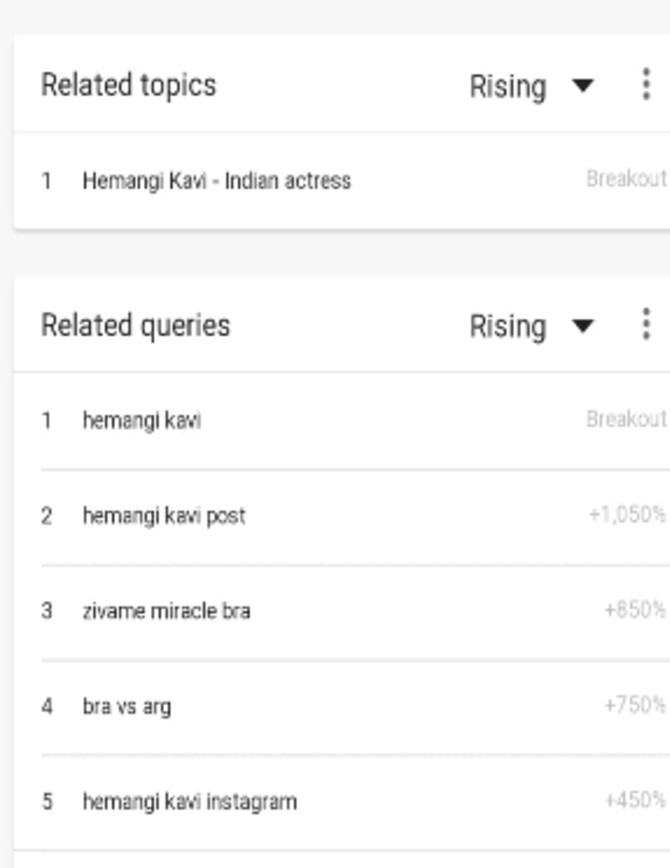Viewport: 670px width, 868px height.
Task: Click the +450% growth value
Action: point(634,800)
